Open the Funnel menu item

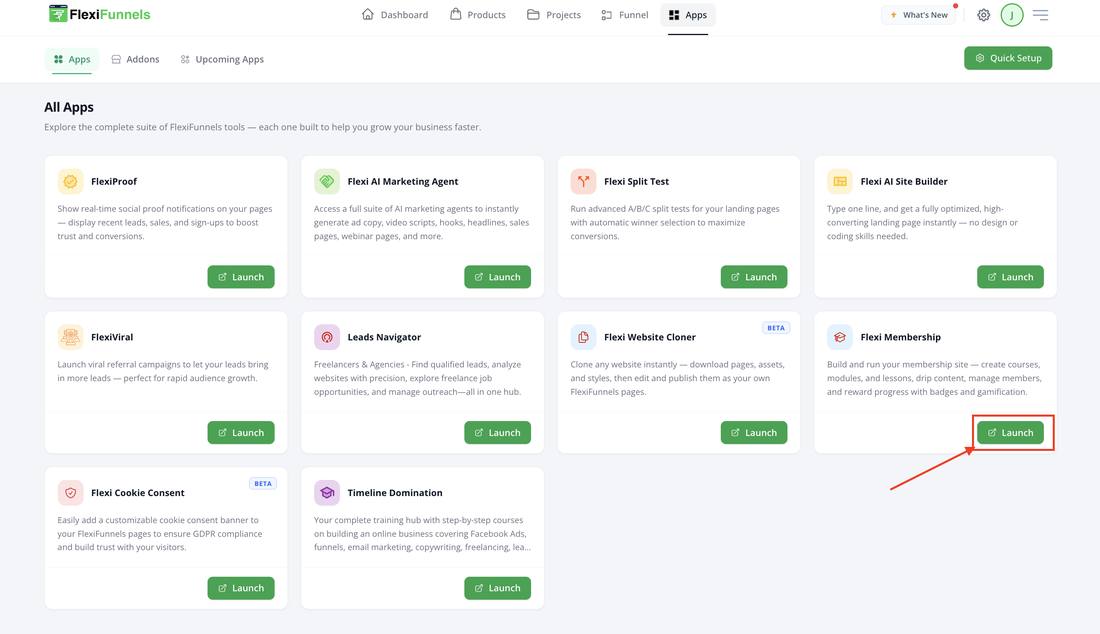(625, 15)
